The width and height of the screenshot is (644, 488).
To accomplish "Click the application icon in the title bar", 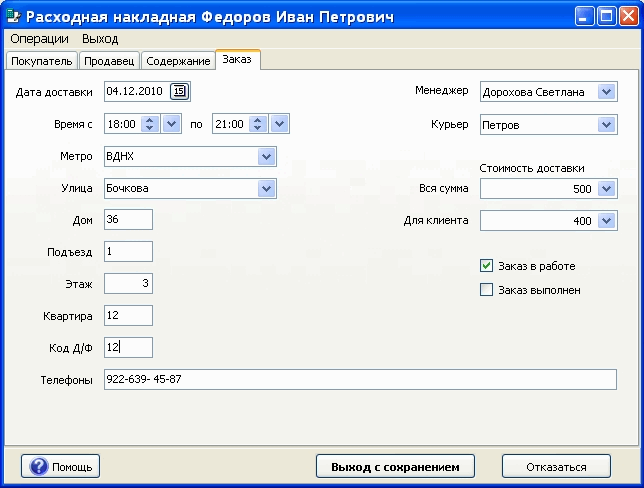I will click(x=14, y=16).
